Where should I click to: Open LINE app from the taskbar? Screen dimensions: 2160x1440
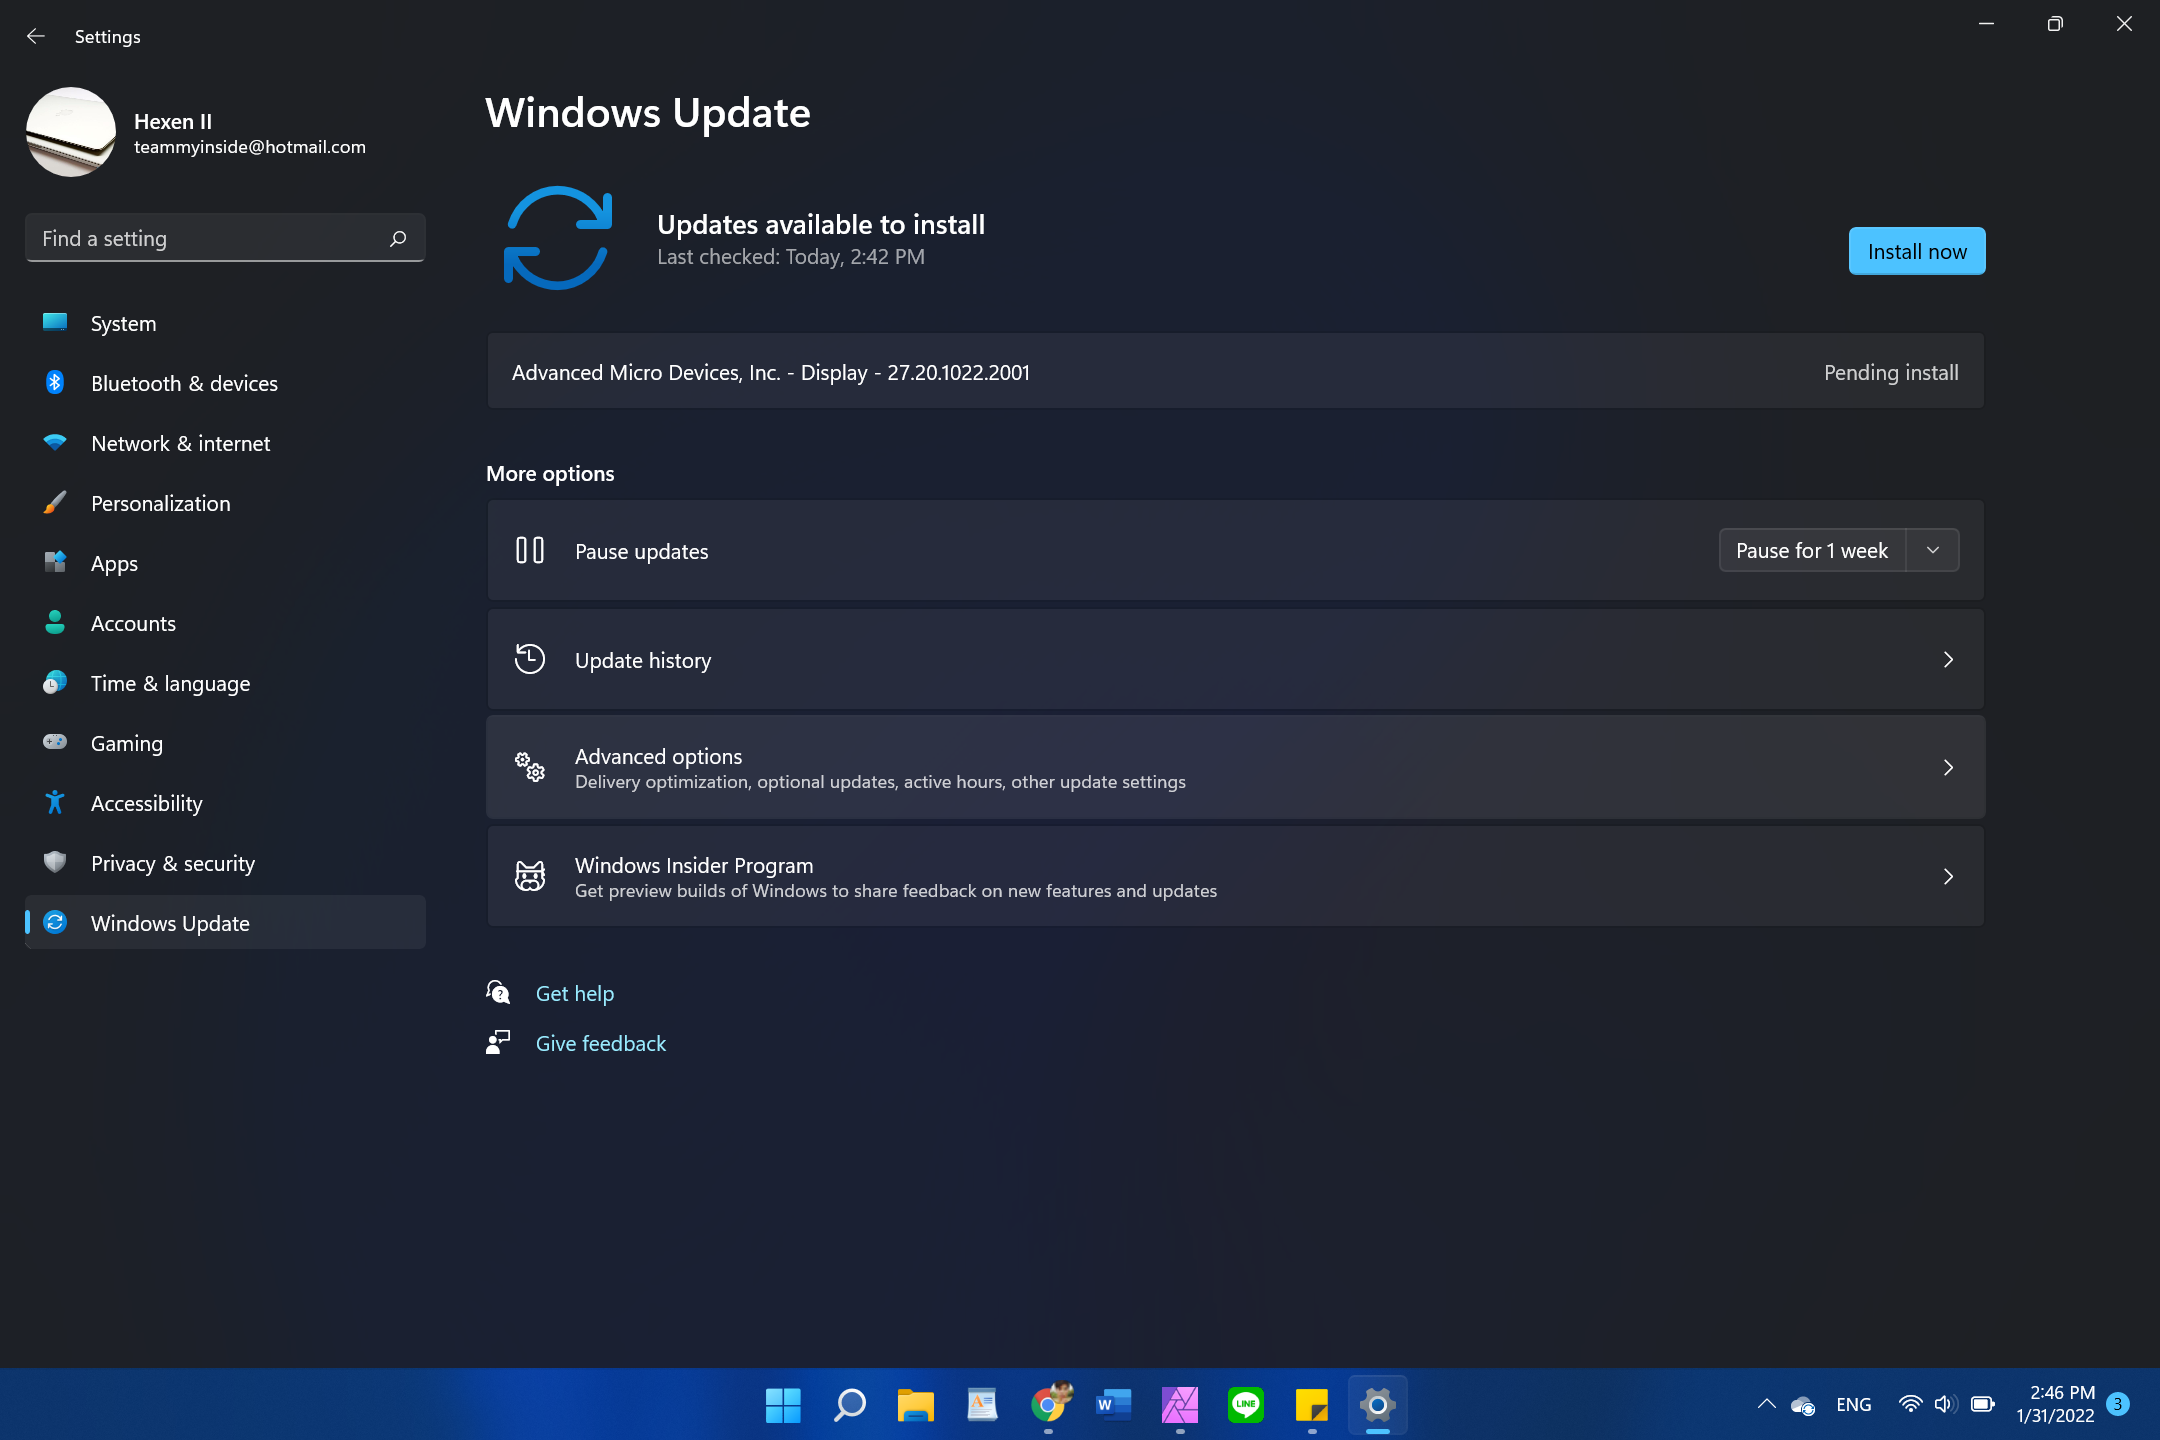[1245, 1405]
